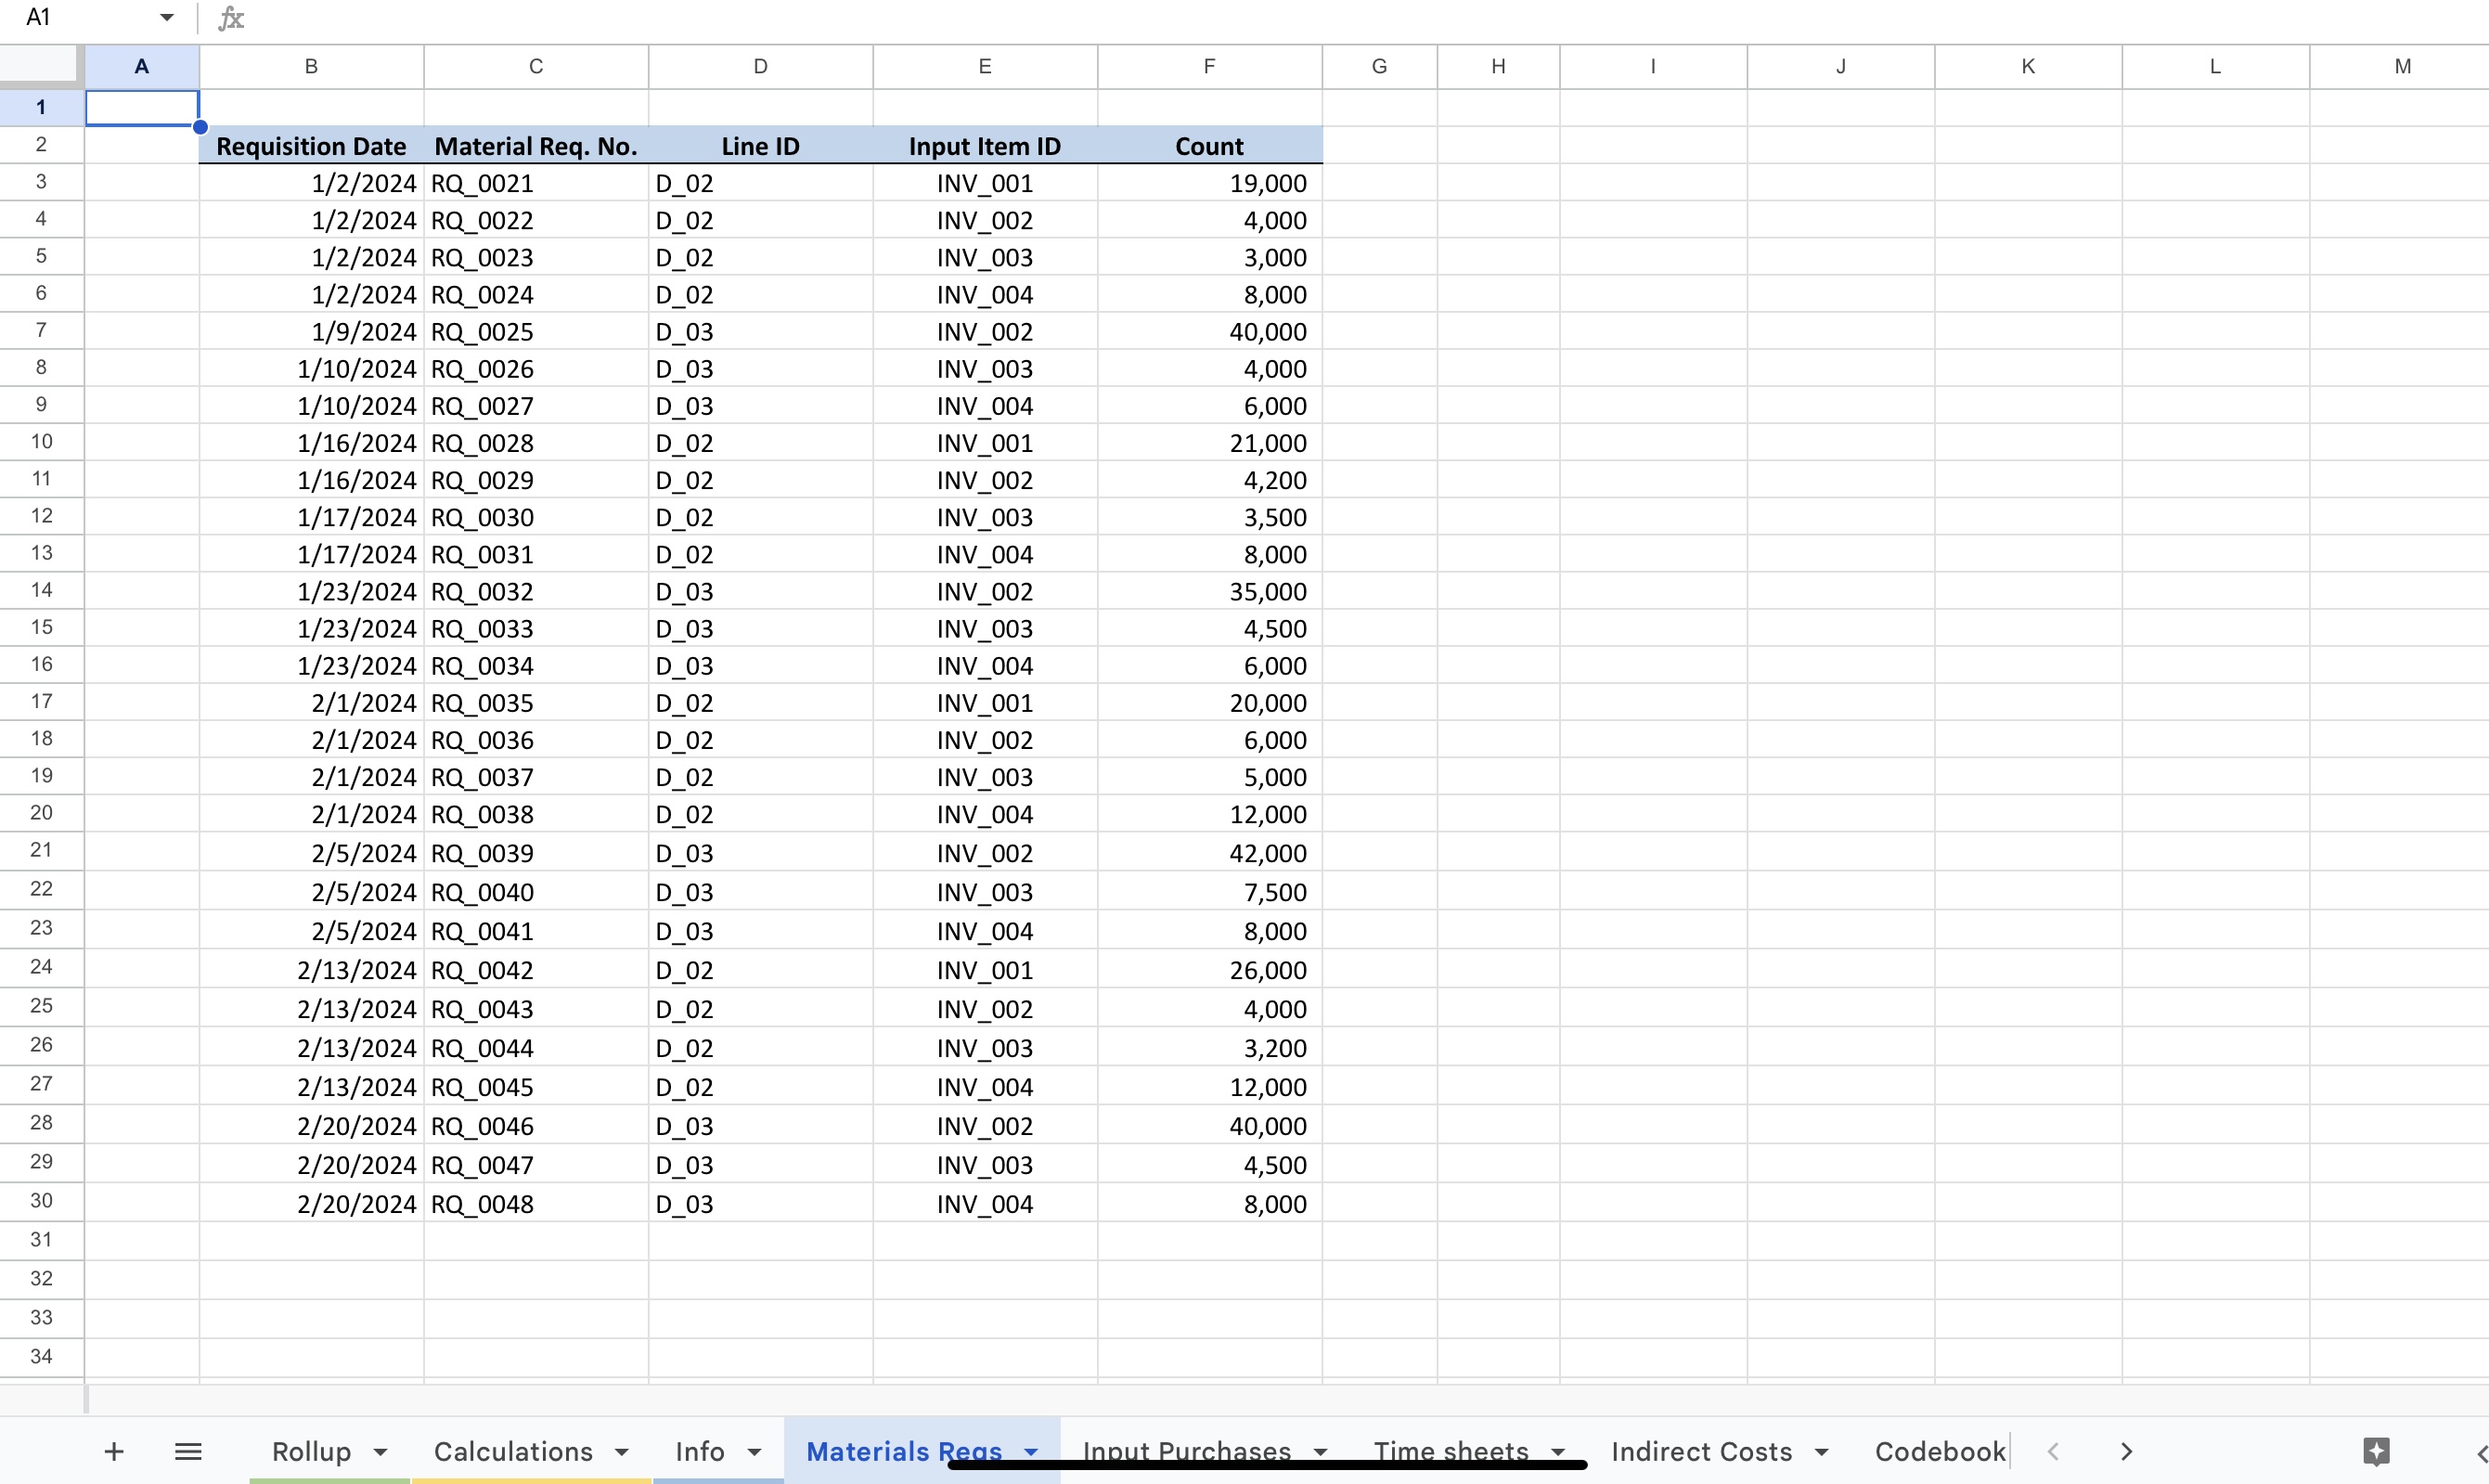The height and width of the screenshot is (1484, 2489).
Task: Select row 3 header
Action: [40, 181]
